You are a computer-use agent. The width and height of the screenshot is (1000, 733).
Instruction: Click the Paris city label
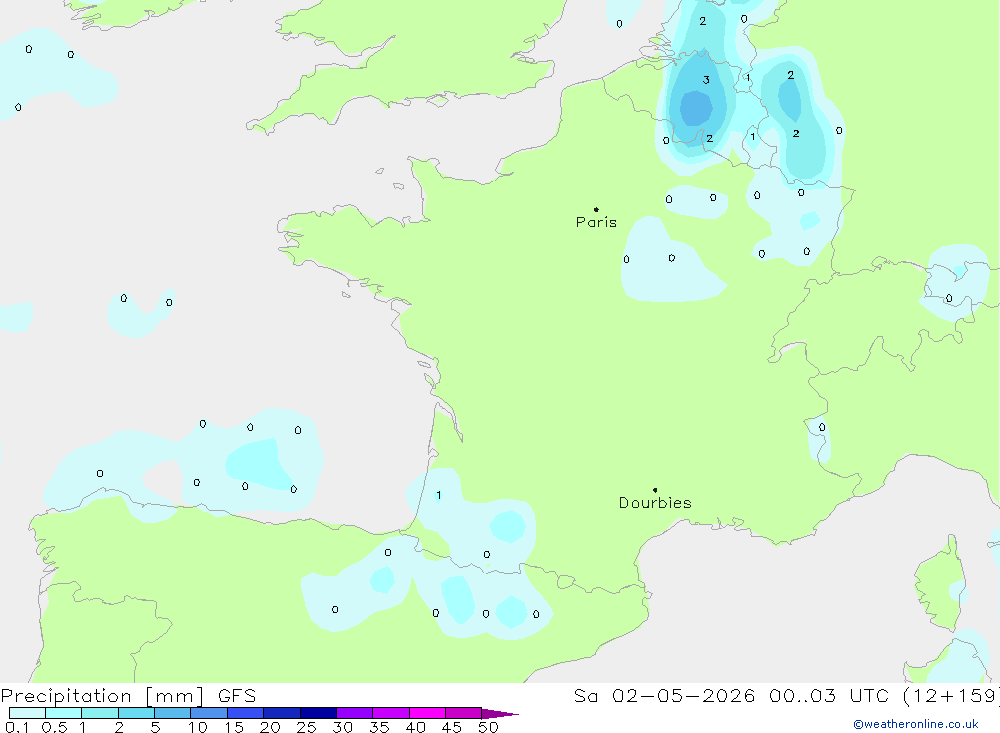pos(596,222)
